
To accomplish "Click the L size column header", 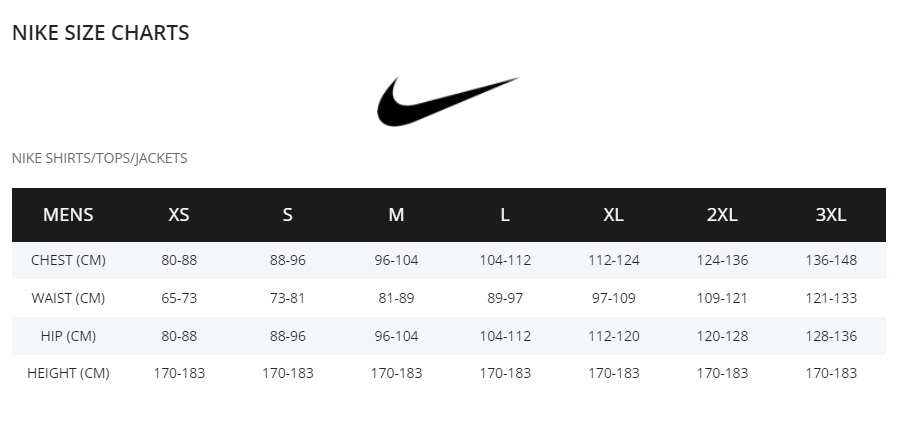I will pyautogui.click(x=505, y=214).
